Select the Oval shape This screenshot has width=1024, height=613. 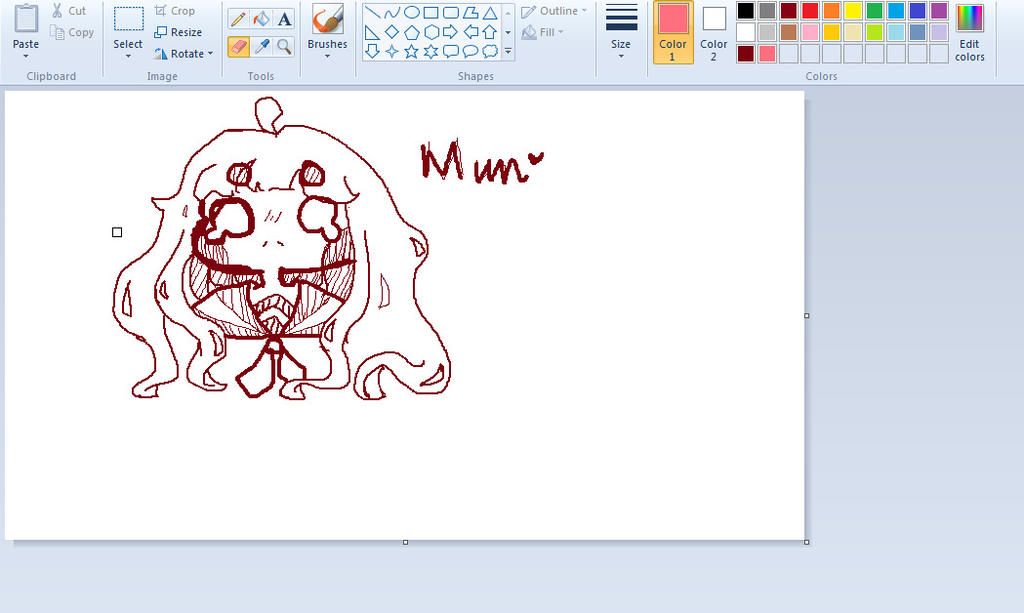[x=411, y=12]
